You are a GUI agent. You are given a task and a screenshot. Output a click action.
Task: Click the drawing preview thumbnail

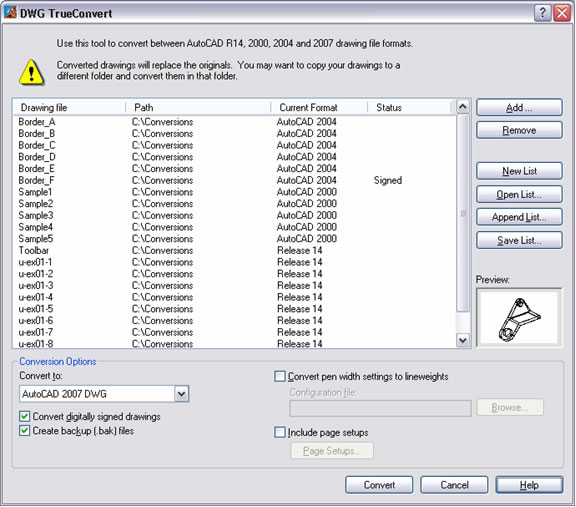click(x=519, y=318)
